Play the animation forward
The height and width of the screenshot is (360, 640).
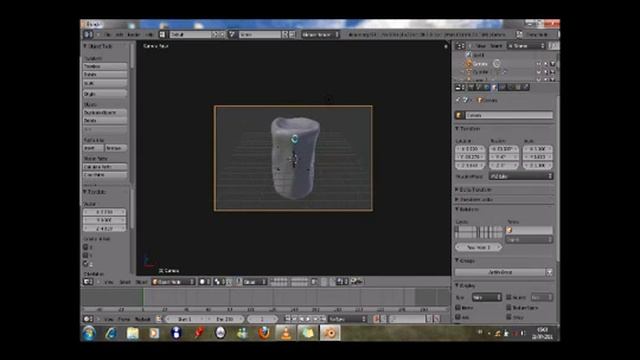(x=309, y=319)
